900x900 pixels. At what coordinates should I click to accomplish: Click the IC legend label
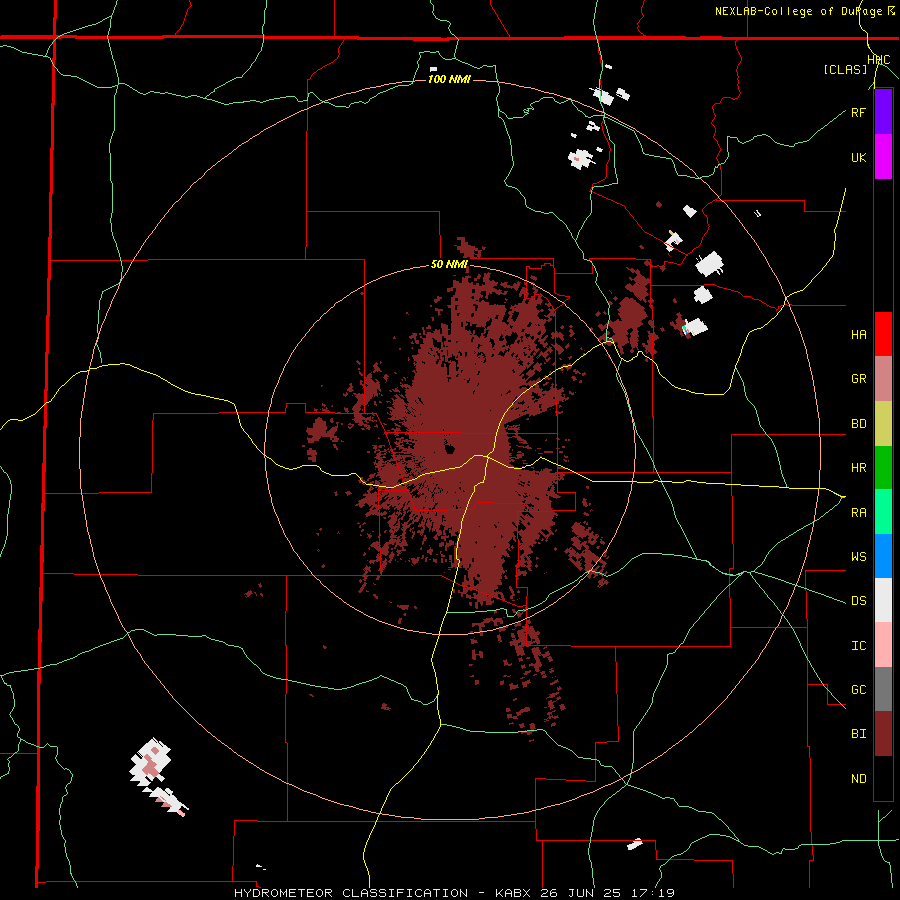[x=858, y=646]
